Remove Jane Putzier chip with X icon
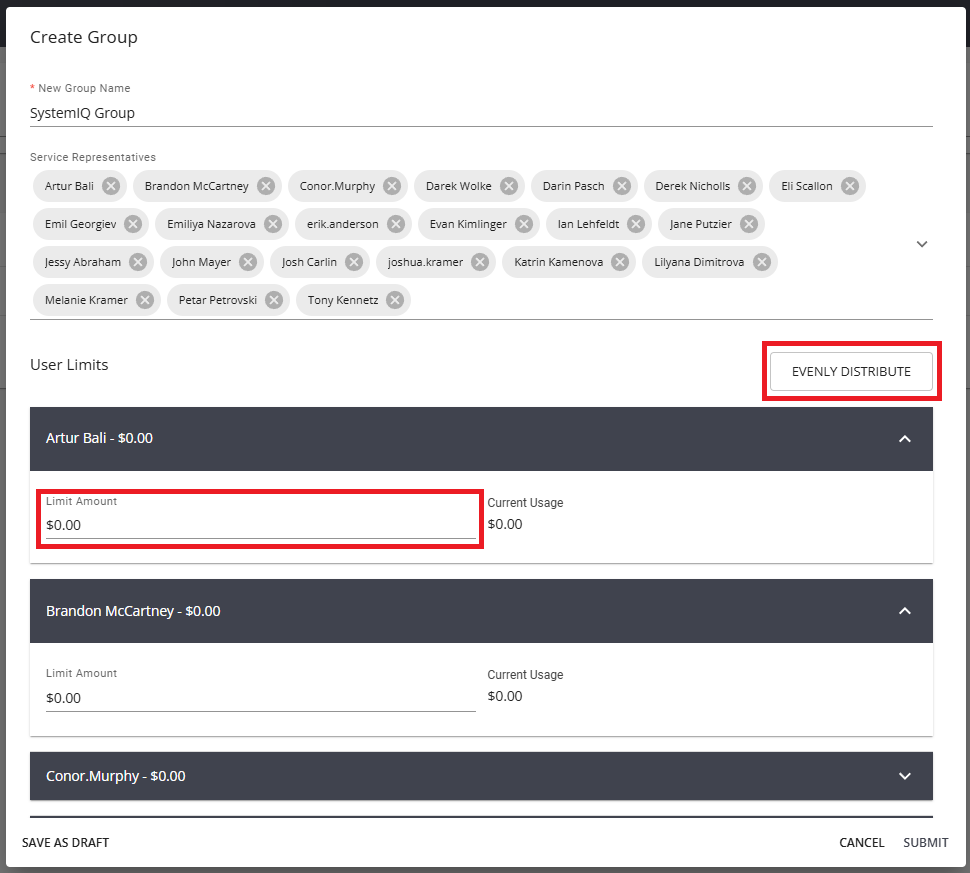The width and height of the screenshot is (970, 873). click(x=749, y=224)
